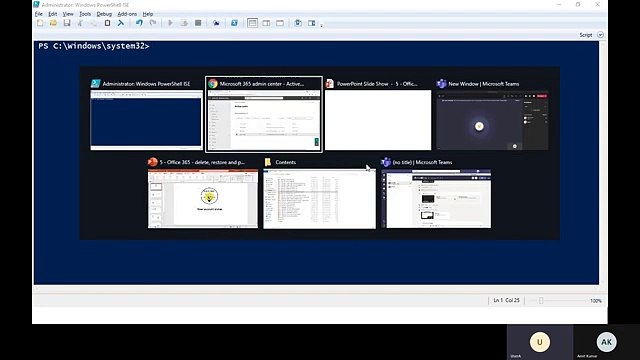Viewport: 640px width, 360px height.
Task: Click the Script label near the chevron
Action: coord(586,35)
